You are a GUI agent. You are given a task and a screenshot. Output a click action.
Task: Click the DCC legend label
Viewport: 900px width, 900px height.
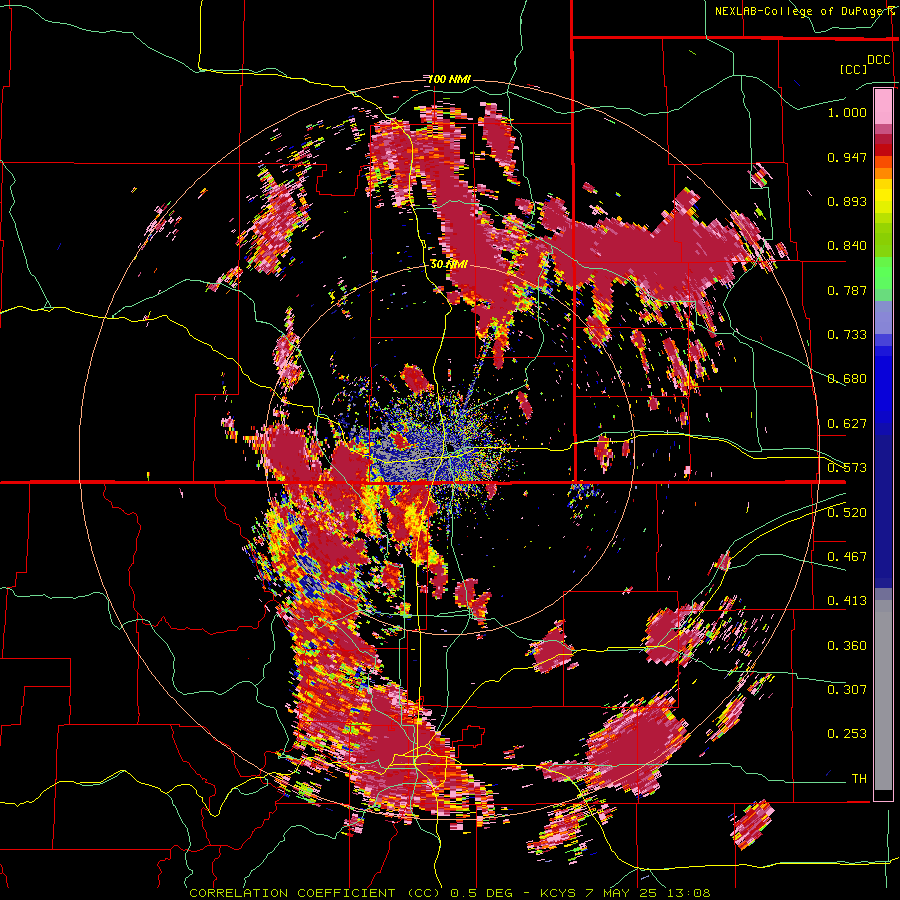(878, 60)
